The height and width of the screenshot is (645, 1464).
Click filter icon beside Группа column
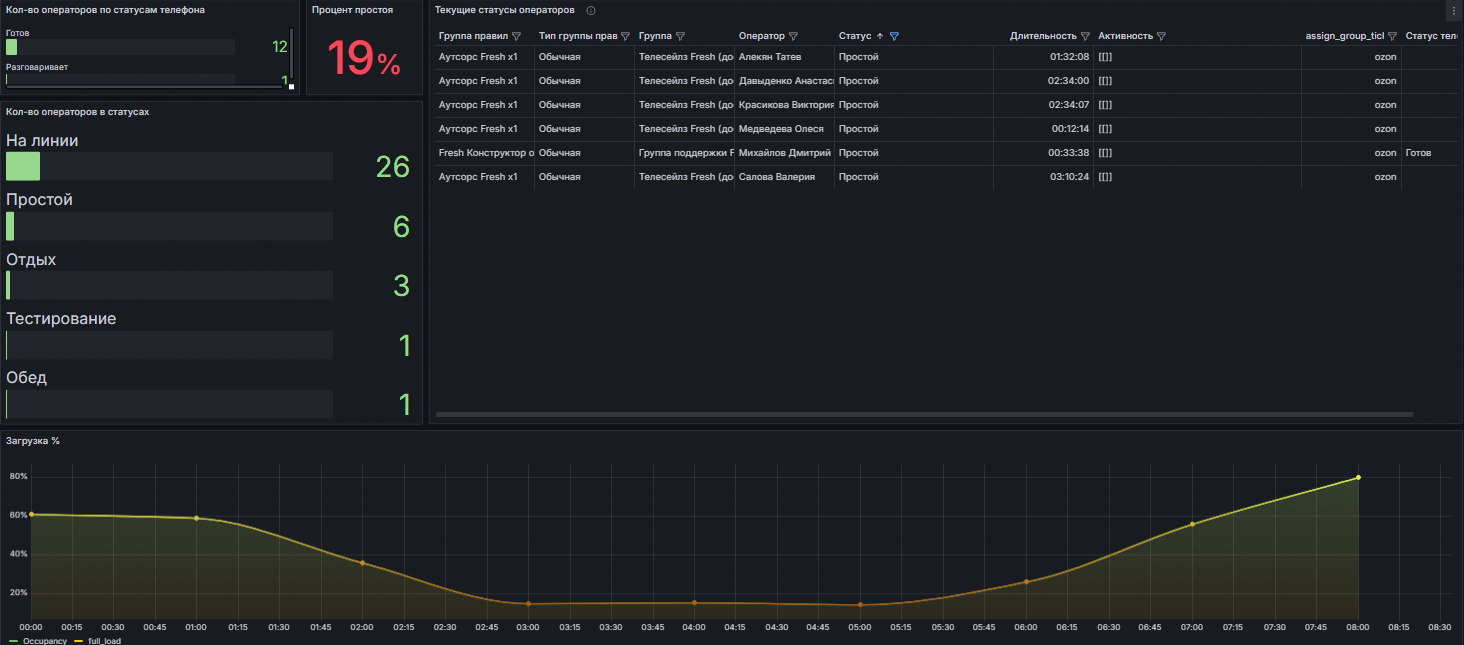(x=680, y=36)
